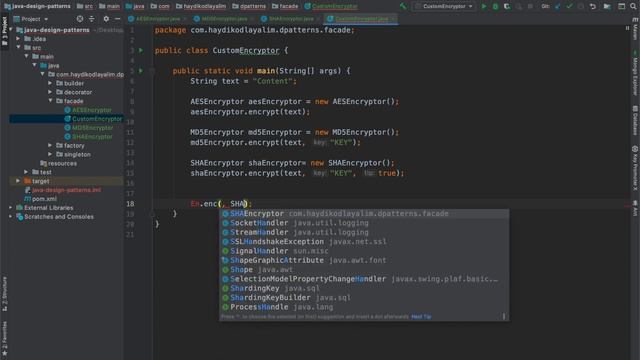
Task: Choose StreamHandler suggestion in completion list
Action: 364,232
